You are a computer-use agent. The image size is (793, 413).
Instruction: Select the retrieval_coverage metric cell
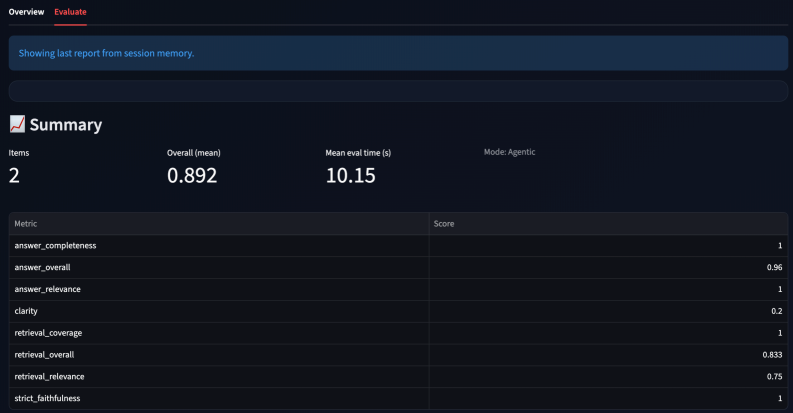pyautogui.click(x=50, y=333)
